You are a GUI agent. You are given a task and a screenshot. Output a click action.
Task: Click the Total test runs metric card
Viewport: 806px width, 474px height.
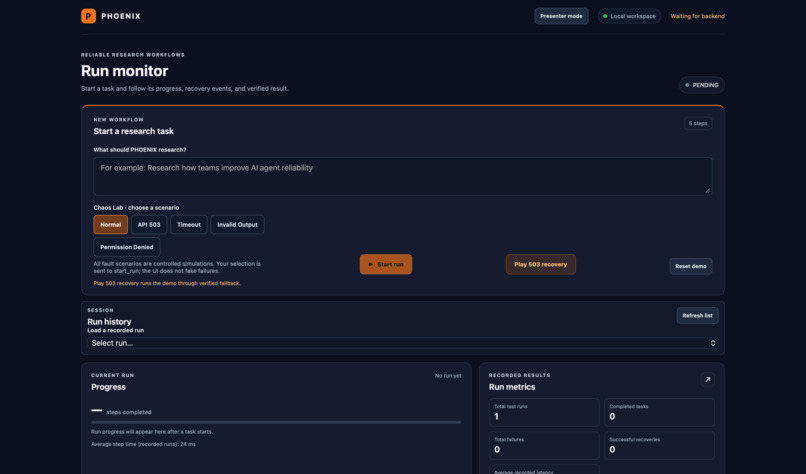click(544, 412)
